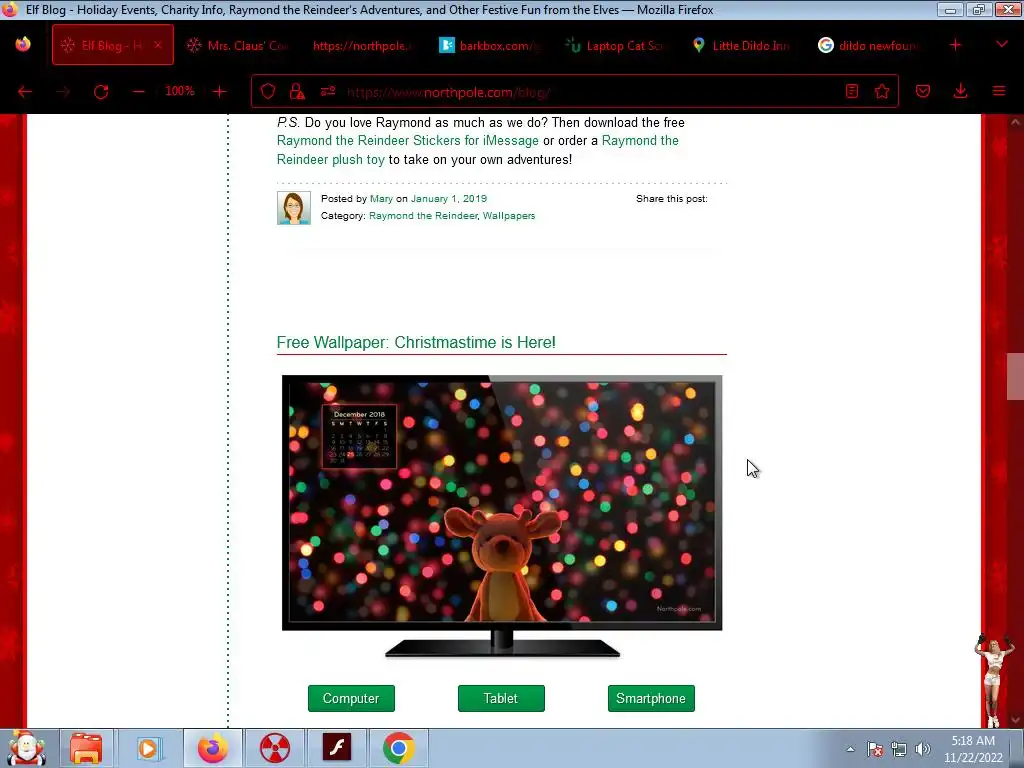Screen dimensions: 1024x768
Task: Show hidden tray icons arrow
Action: (x=850, y=749)
